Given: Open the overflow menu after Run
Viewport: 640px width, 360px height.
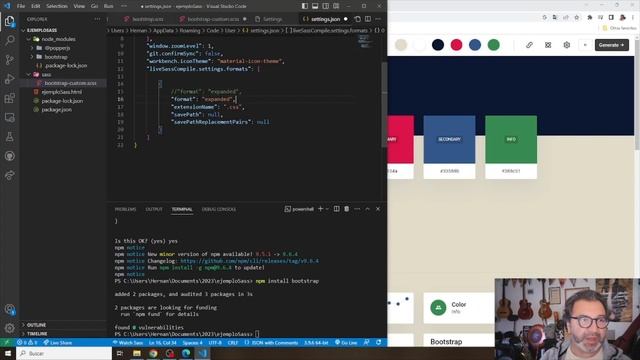Looking at the screenshot, I should click(x=124, y=6).
